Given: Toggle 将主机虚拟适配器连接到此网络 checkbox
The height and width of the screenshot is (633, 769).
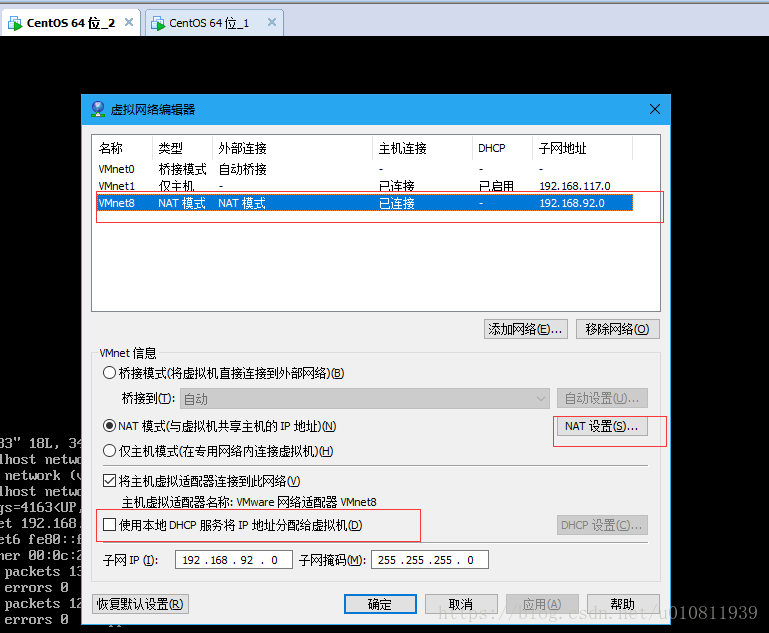Looking at the screenshot, I should click(x=109, y=481).
